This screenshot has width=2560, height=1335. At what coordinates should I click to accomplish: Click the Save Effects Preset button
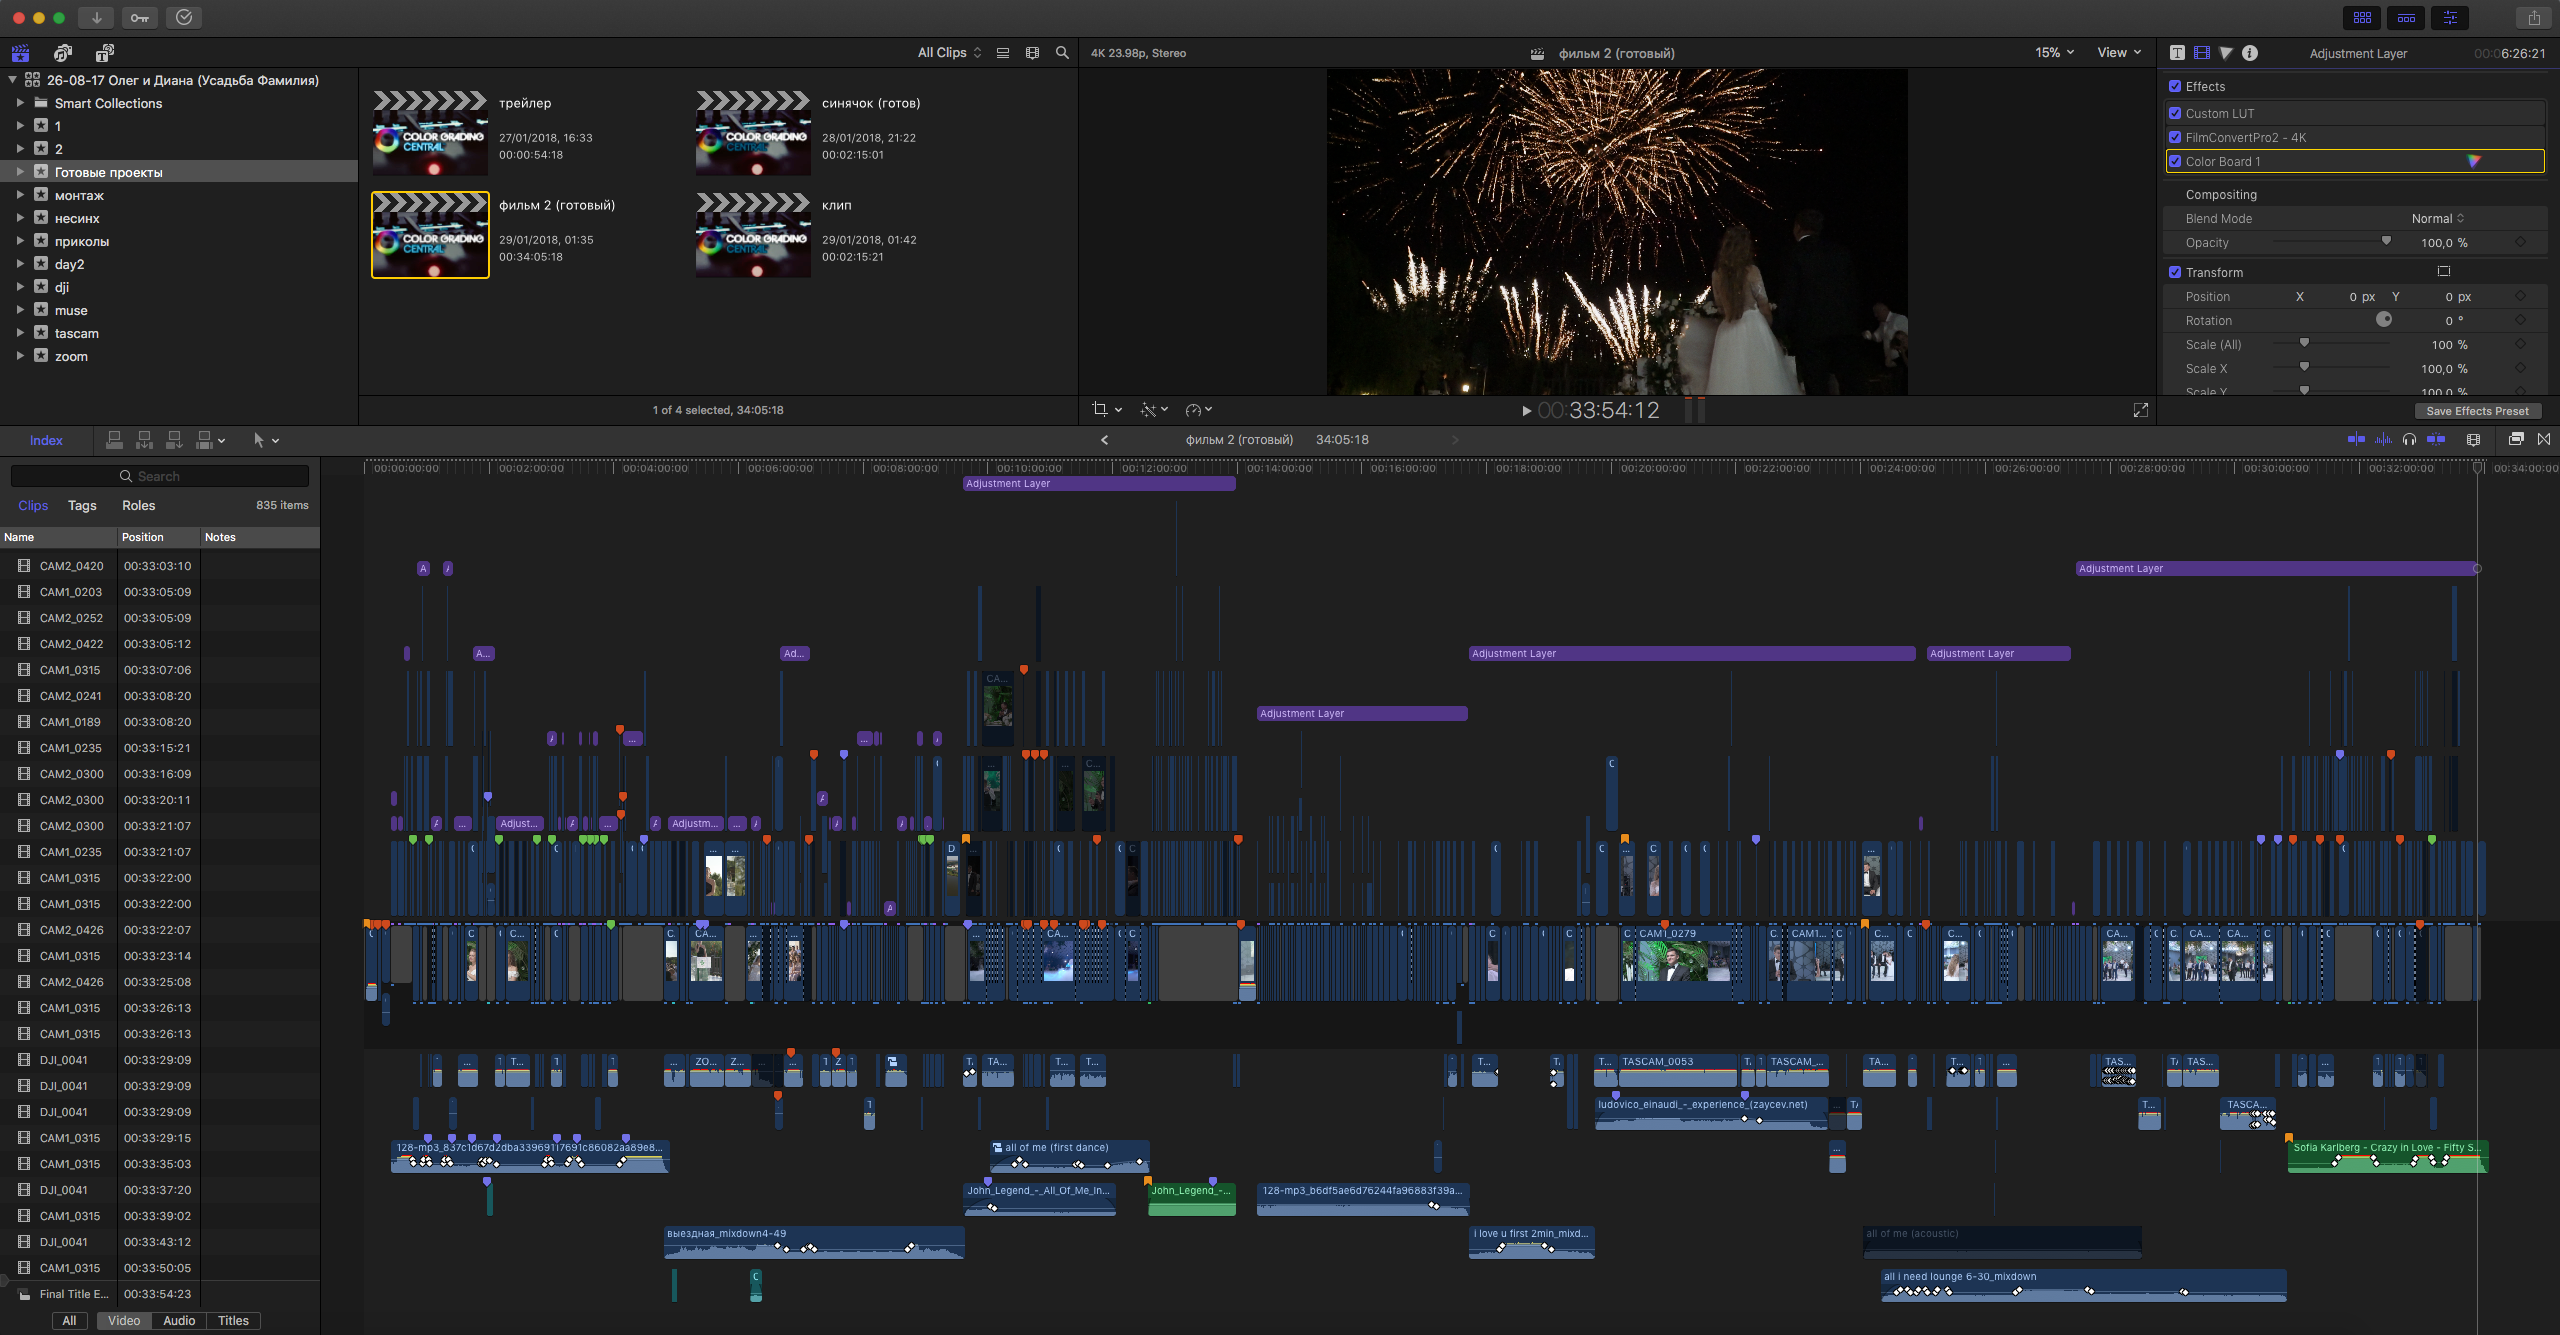click(2476, 411)
